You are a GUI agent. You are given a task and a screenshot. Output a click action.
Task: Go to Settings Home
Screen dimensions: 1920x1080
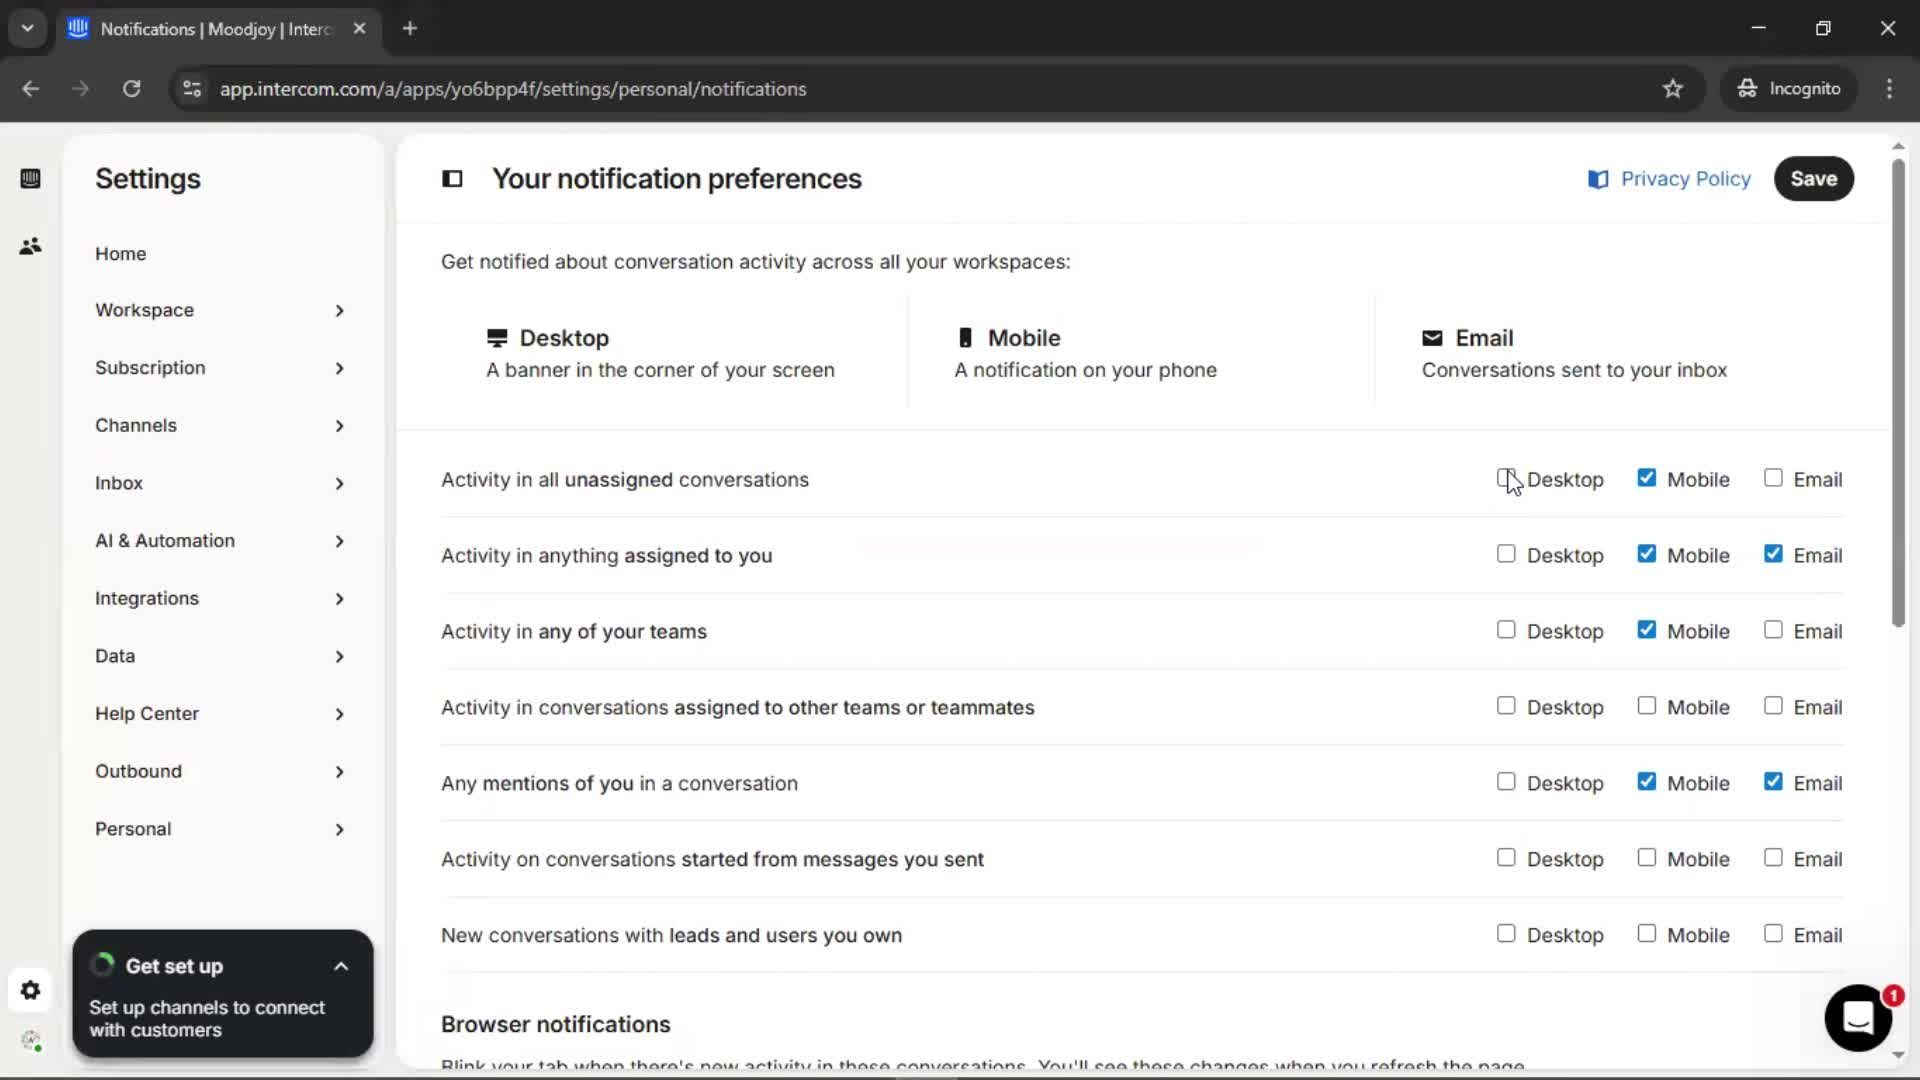point(121,254)
